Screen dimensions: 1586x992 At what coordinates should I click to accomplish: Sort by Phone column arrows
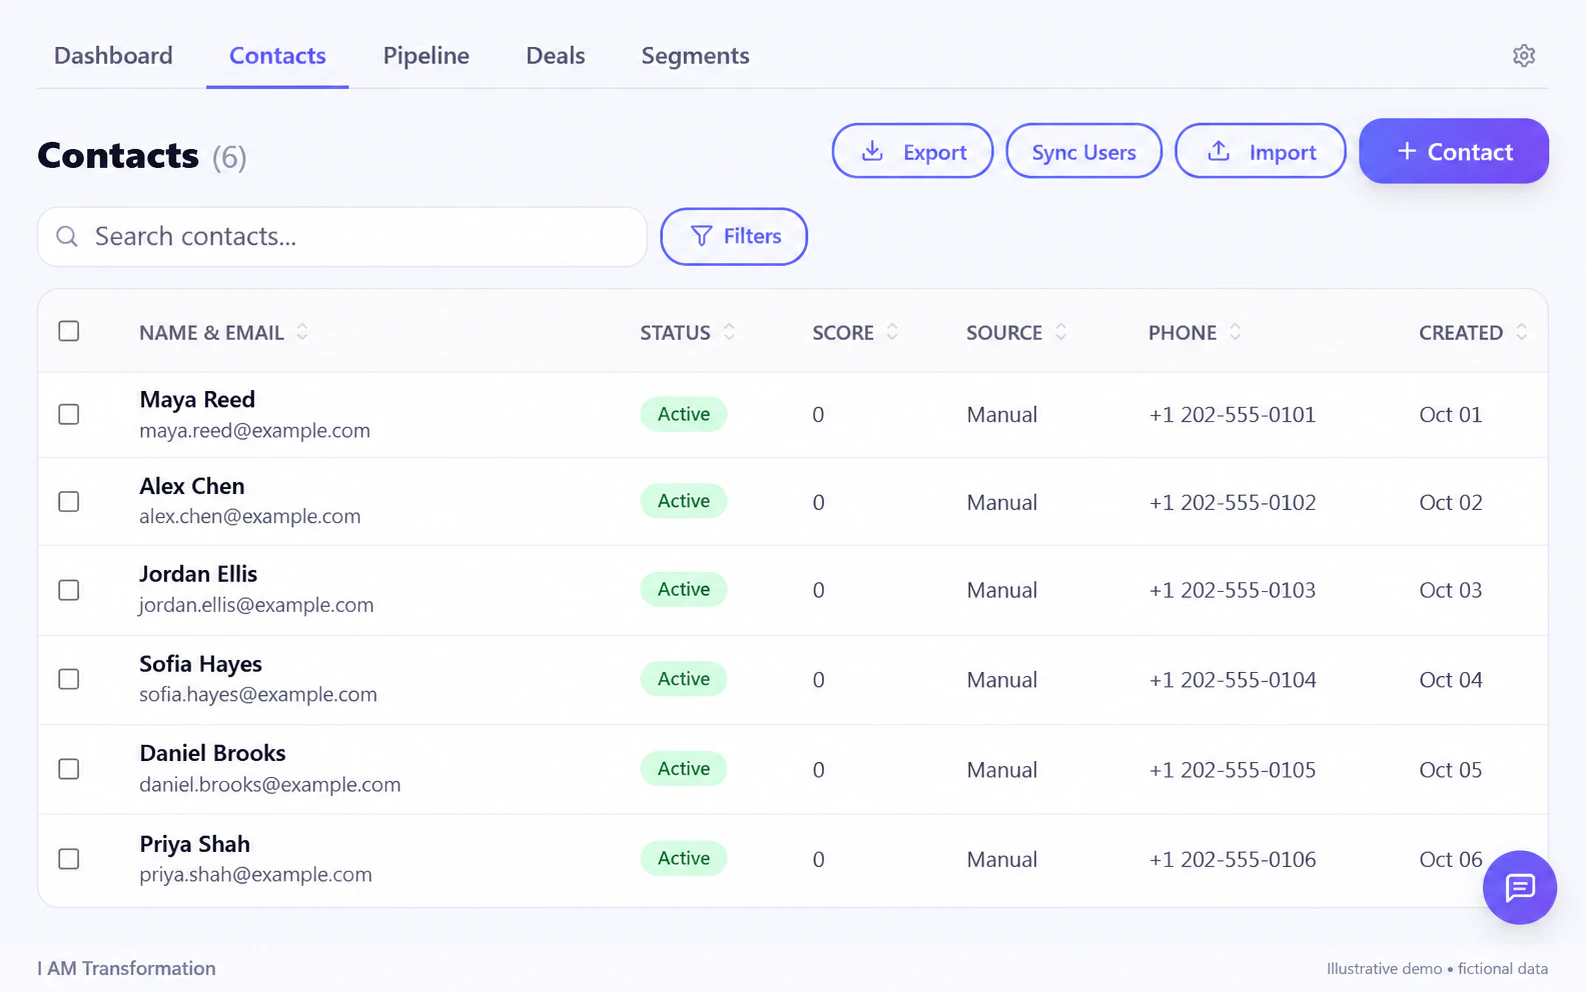click(1235, 332)
